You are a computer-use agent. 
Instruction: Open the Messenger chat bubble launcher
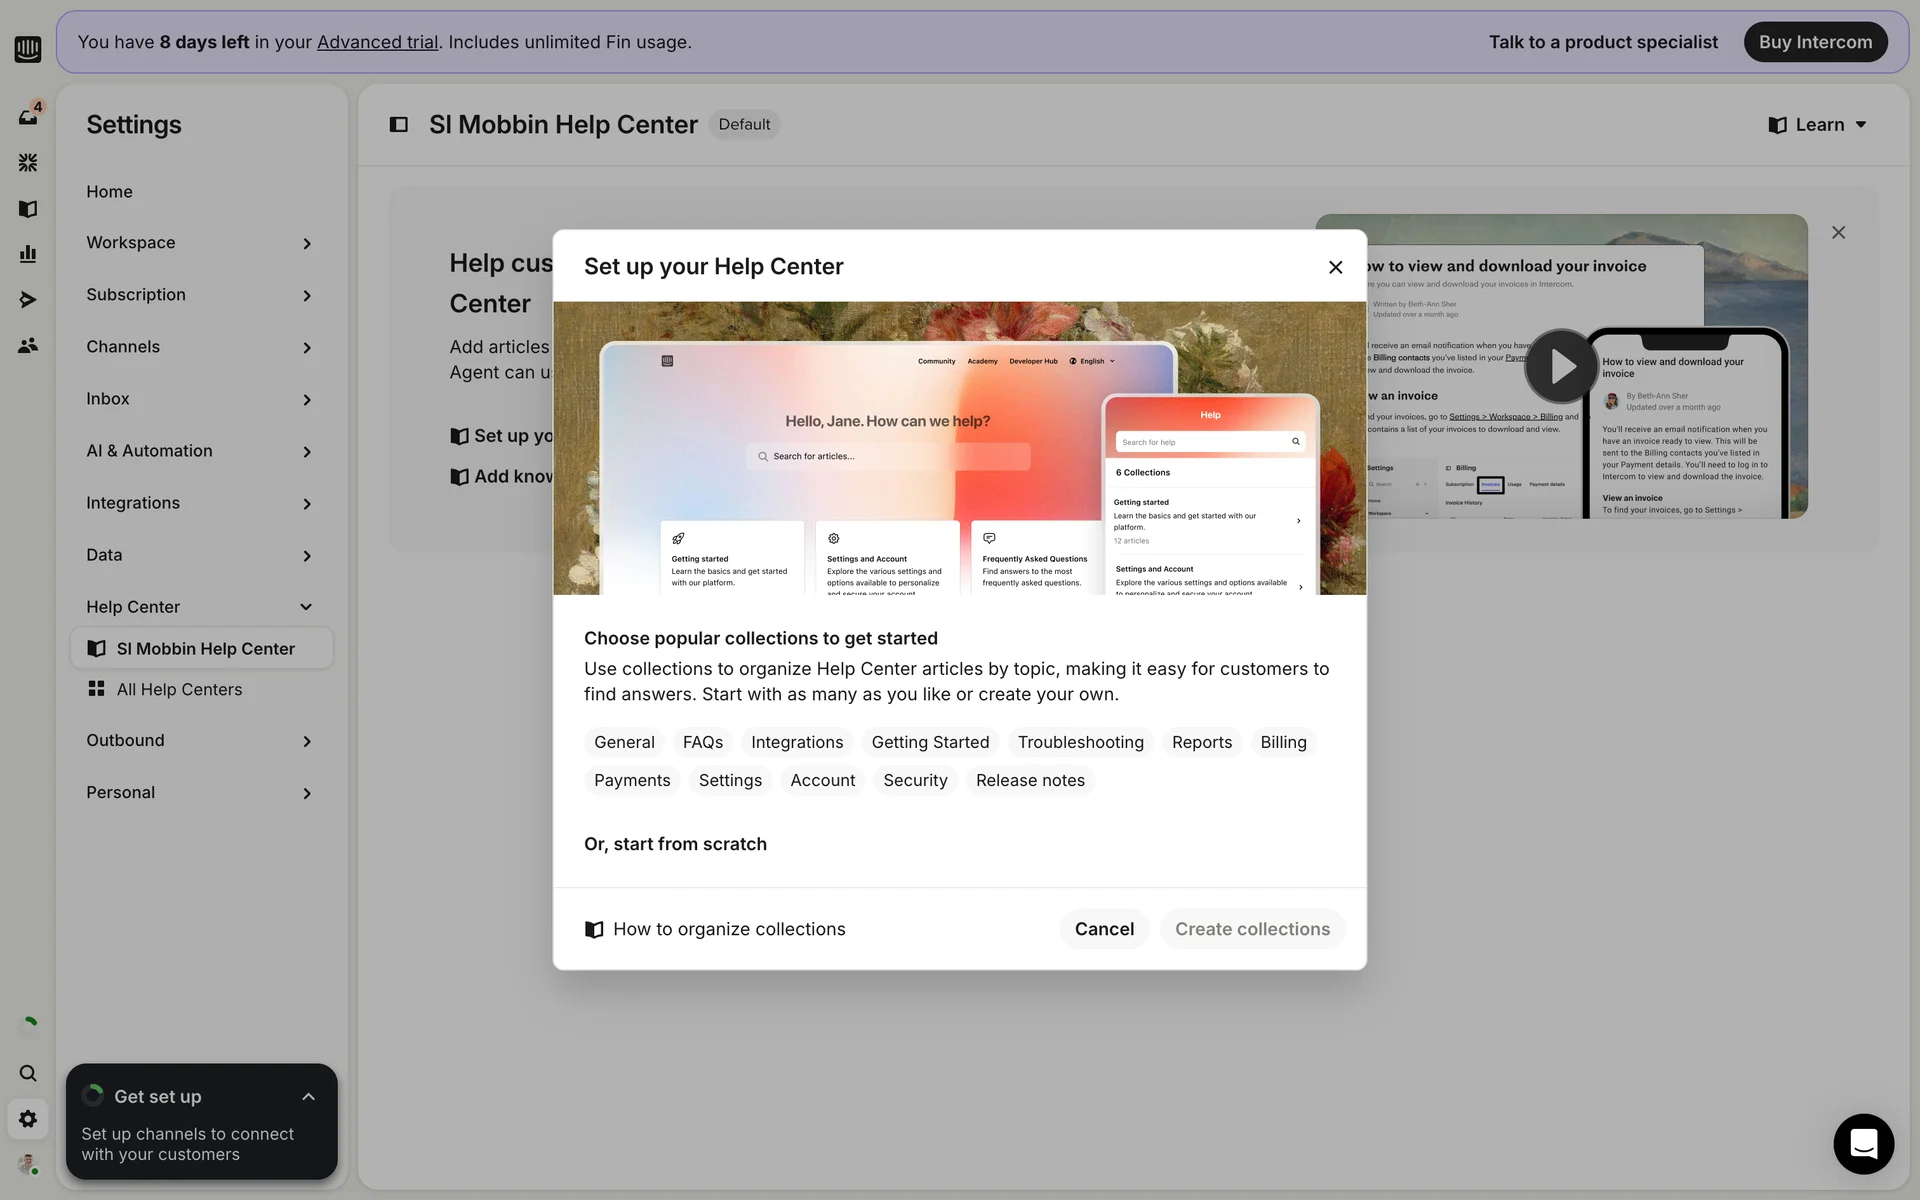click(1863, 1143)
